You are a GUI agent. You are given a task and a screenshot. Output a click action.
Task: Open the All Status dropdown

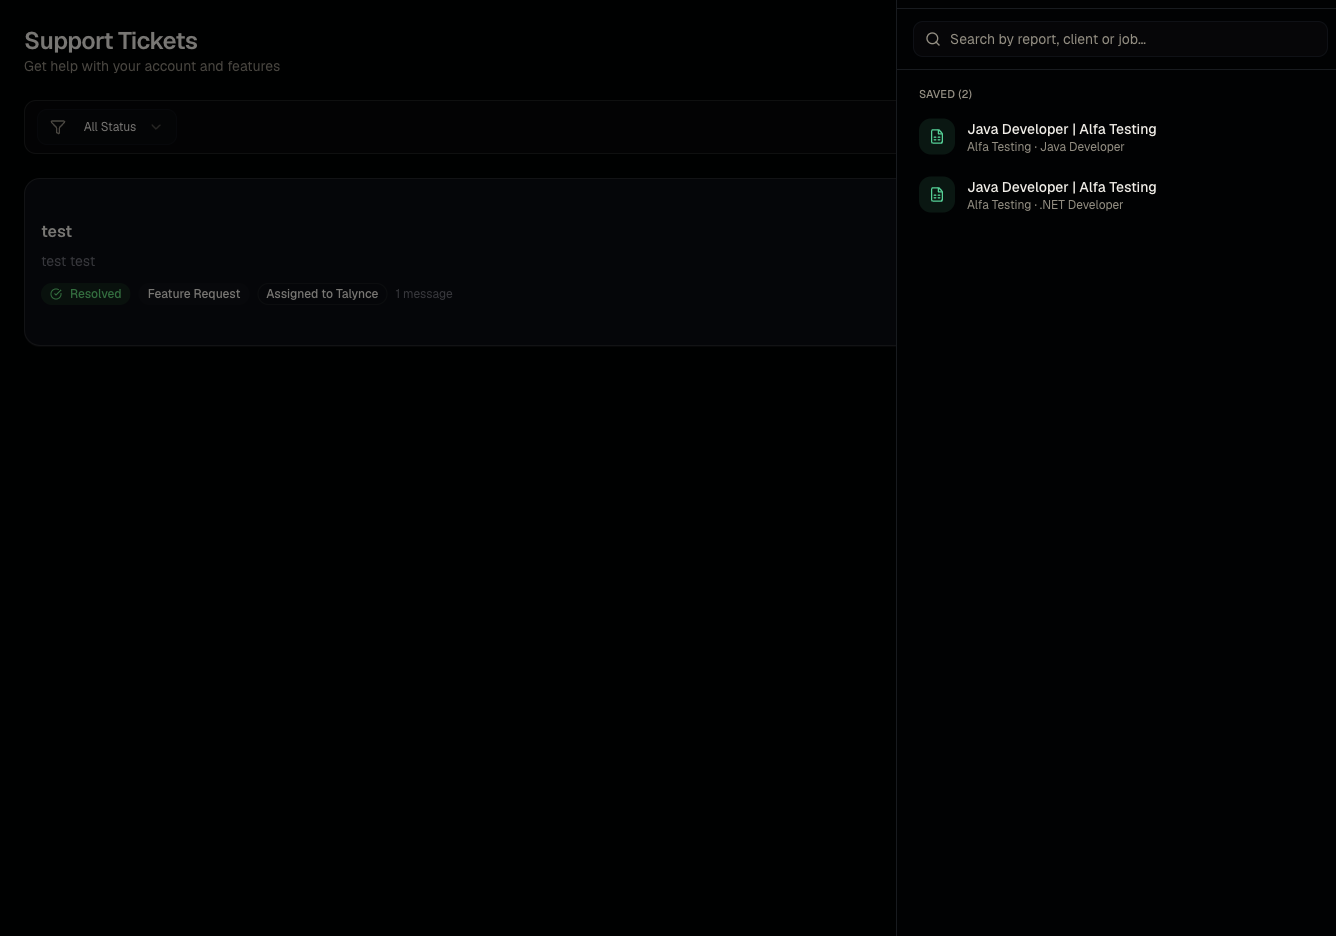point(107,127)
